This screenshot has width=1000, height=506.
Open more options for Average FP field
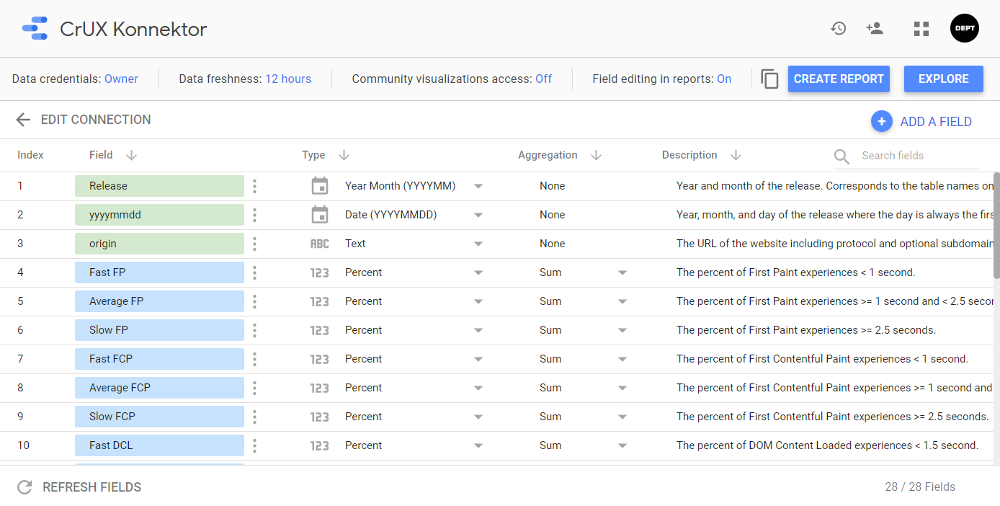click(254, 301)
